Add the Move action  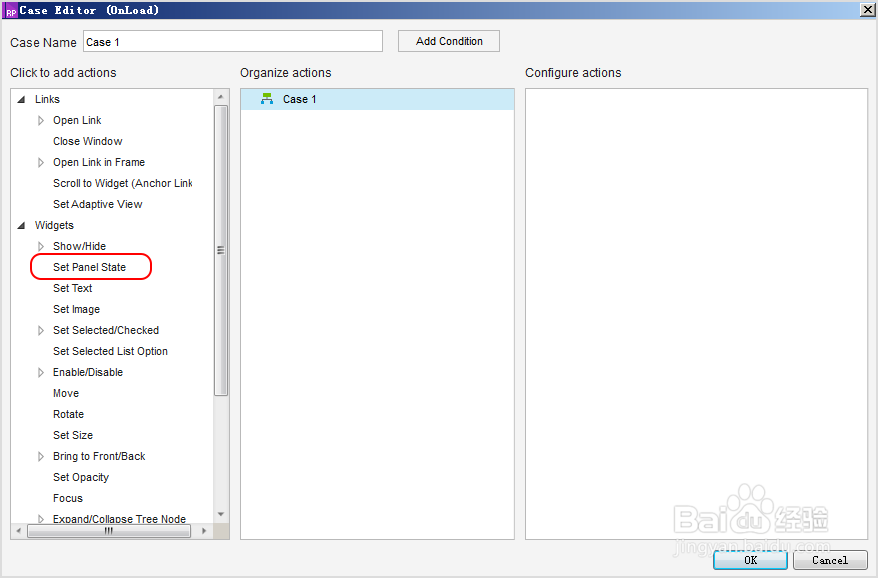click(66, 393)
